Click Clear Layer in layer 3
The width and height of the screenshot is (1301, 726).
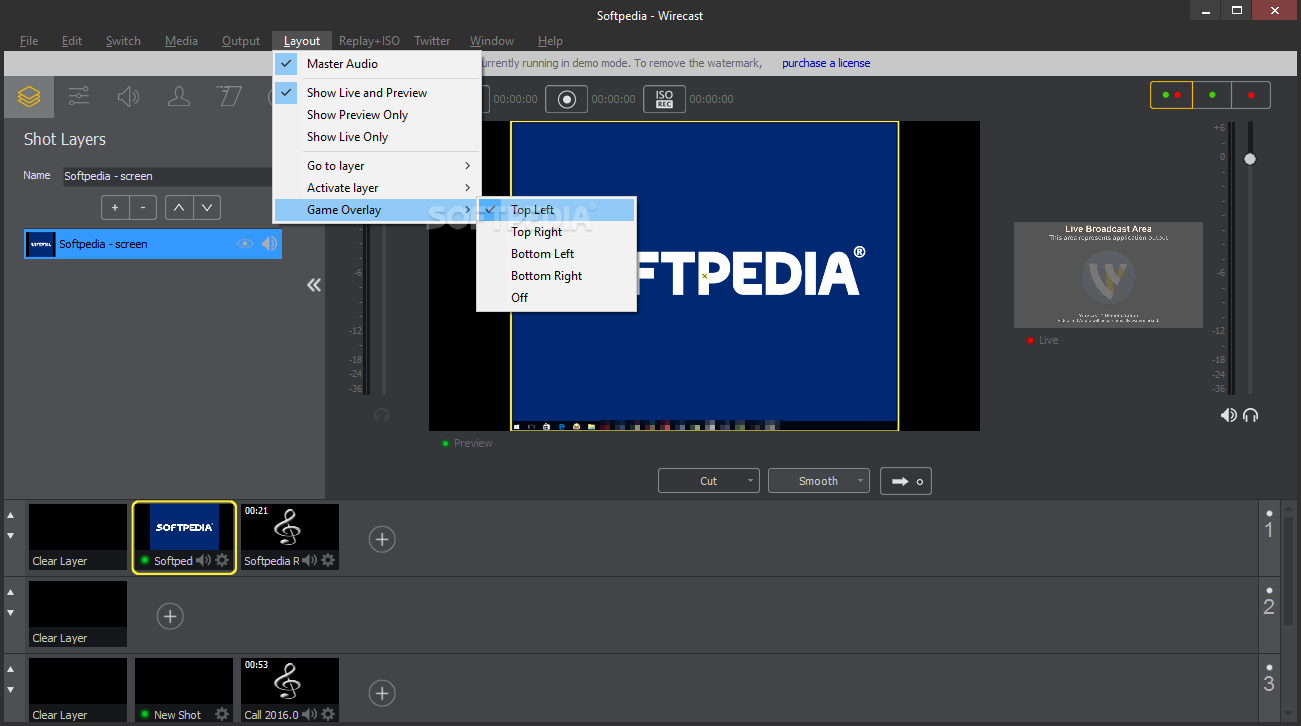(x=78, y=691)
